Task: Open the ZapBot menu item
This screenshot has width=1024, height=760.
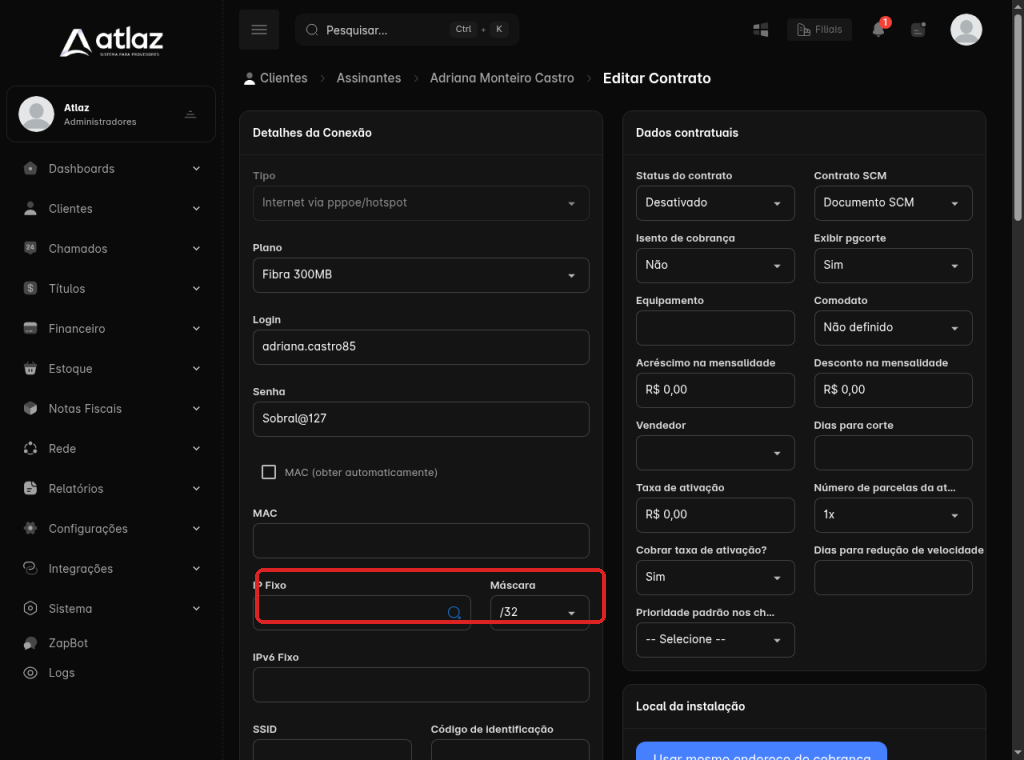Action: pyautogui.click(x=68, y=643)
